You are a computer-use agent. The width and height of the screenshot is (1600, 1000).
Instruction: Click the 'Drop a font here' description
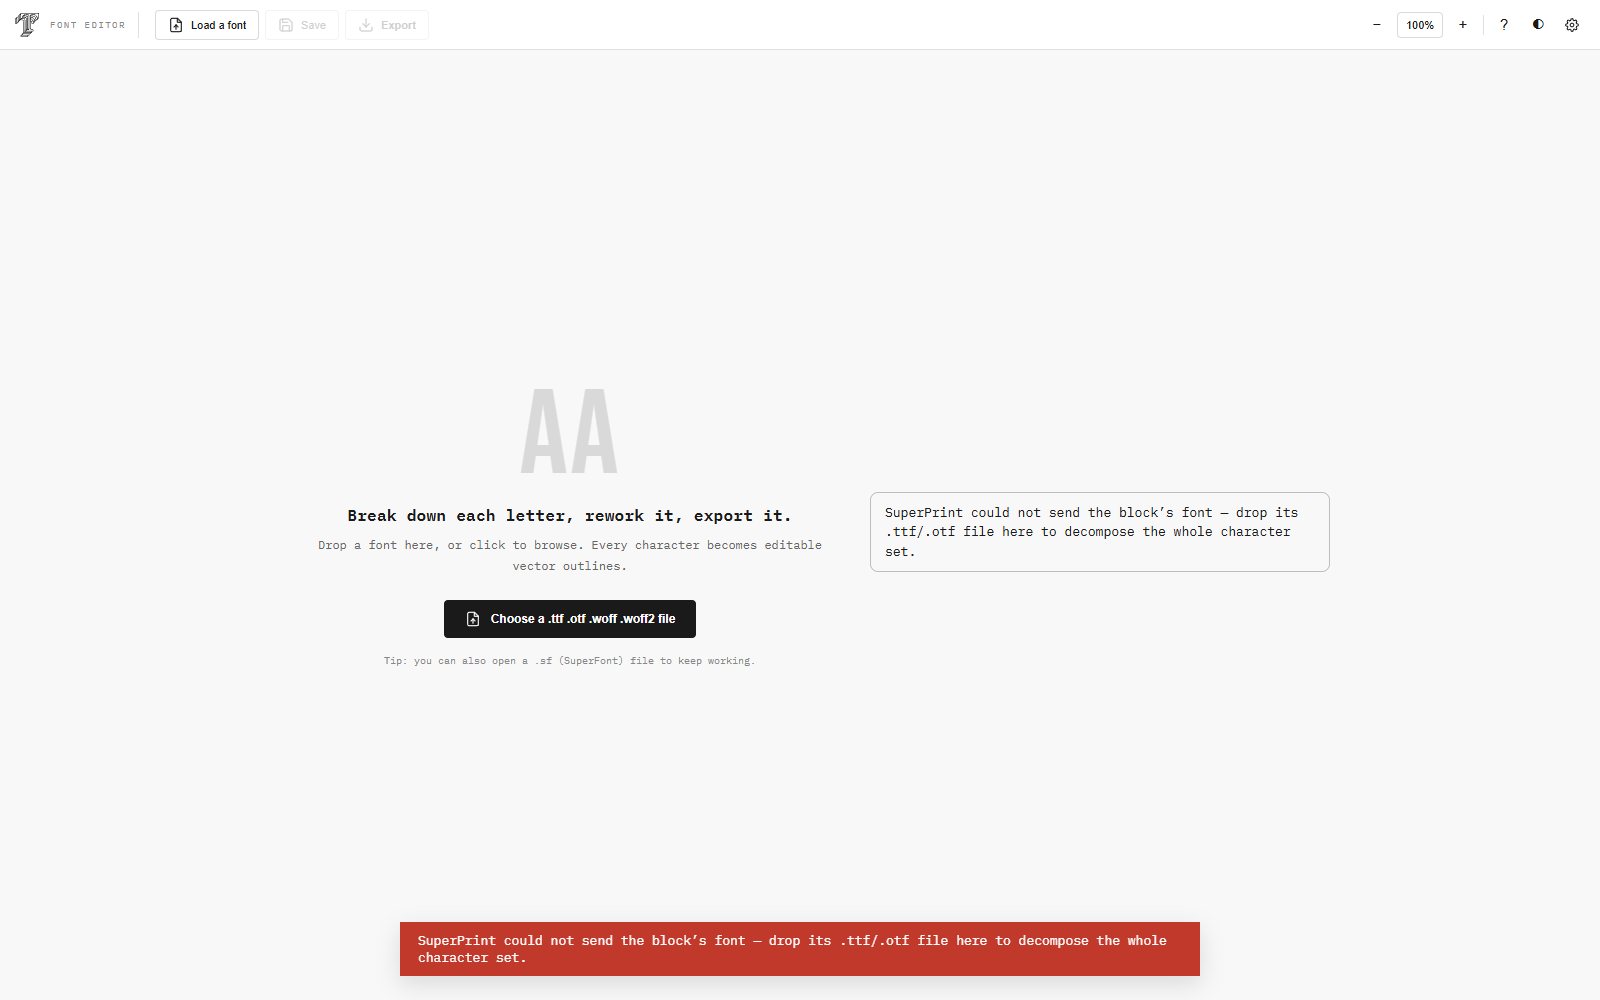click(x=570, y=555)
